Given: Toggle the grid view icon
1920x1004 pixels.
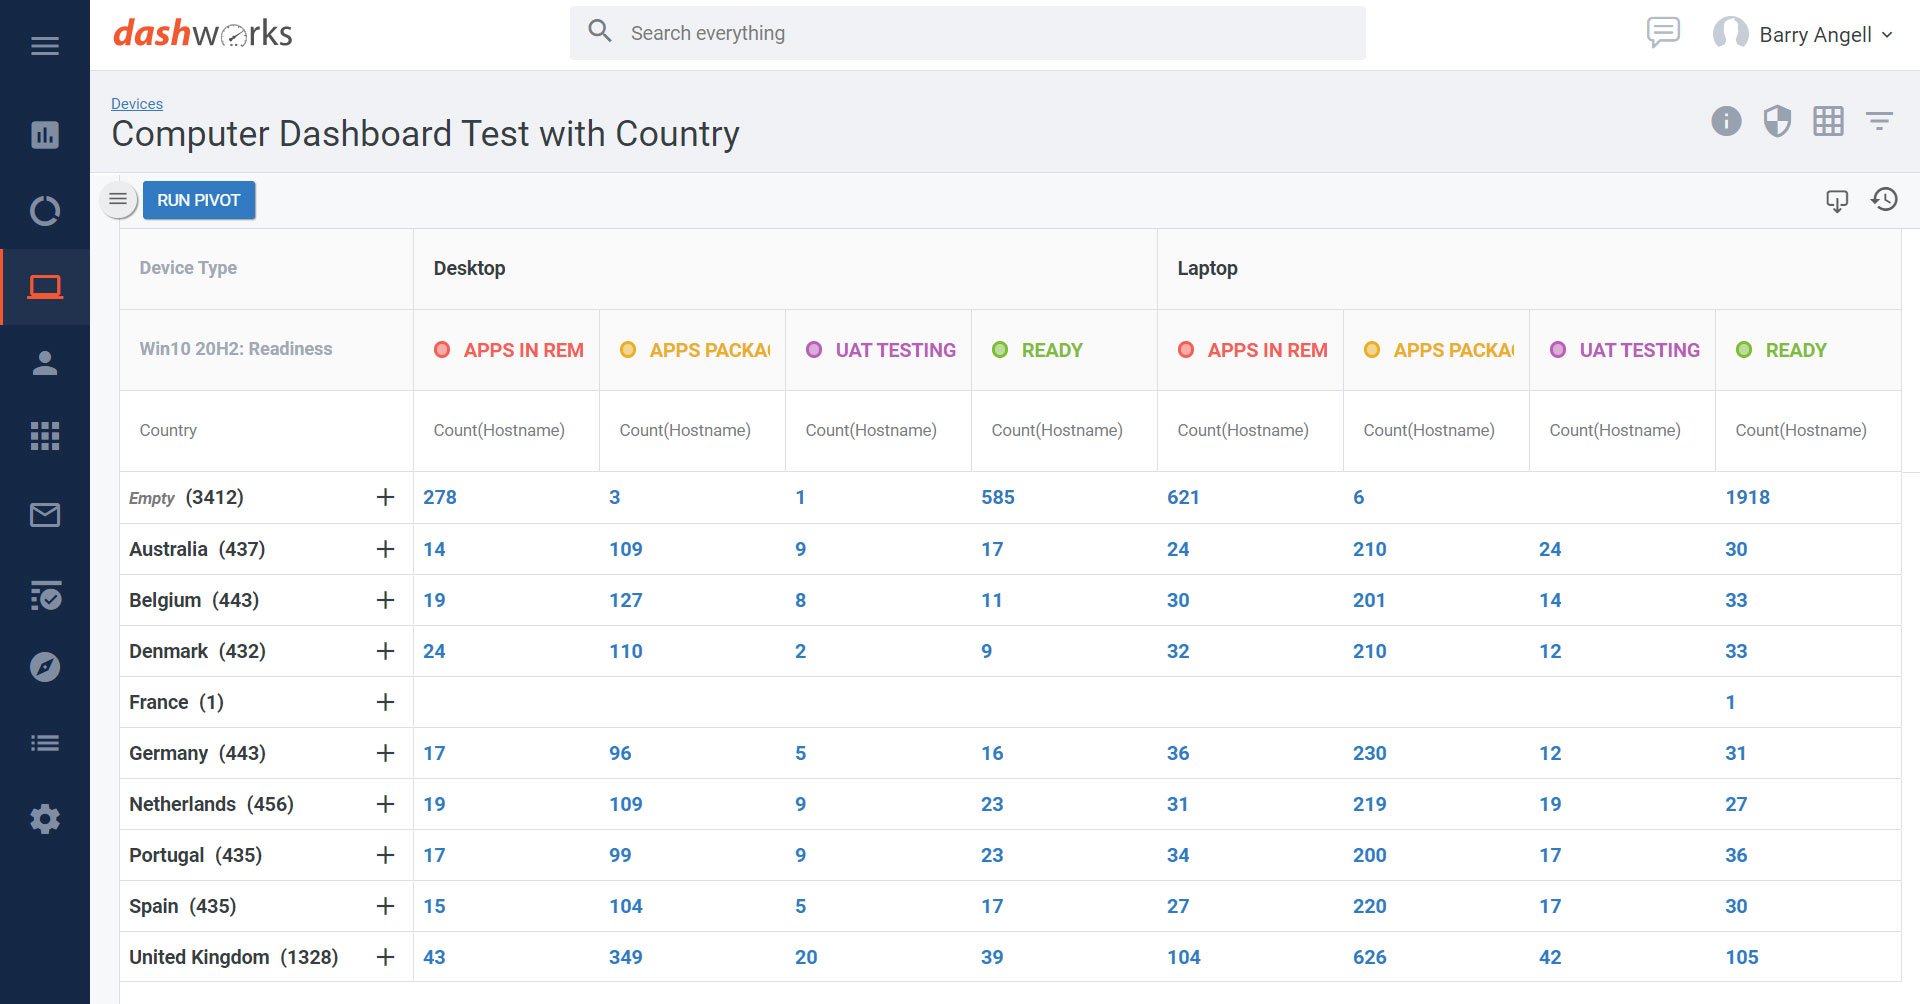Looking at the screenshot, I should (x=1828, y=122).
